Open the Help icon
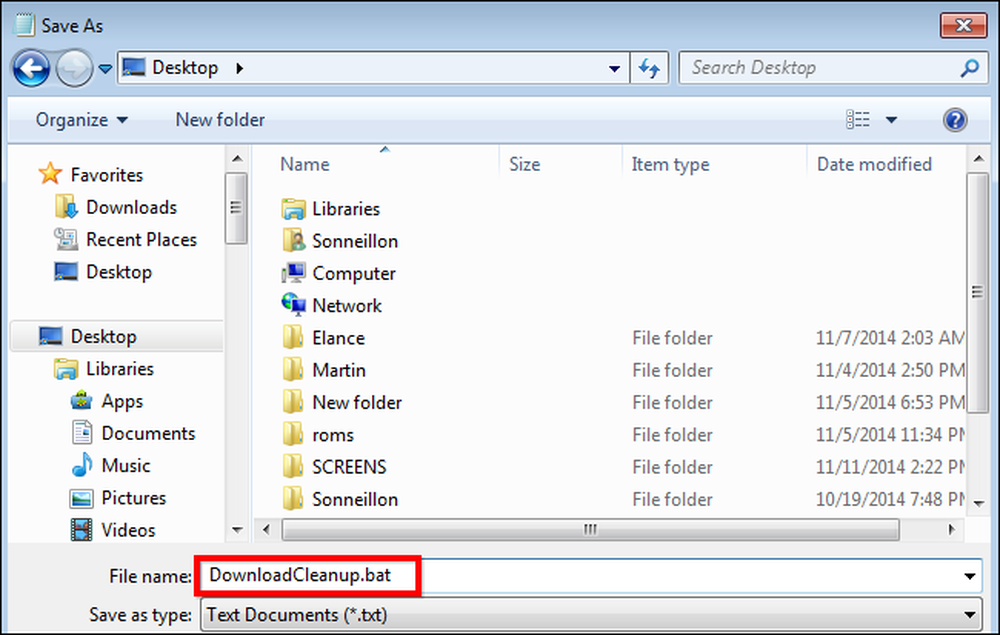Image resolution: width=1000 pixels, height=635 pixels. tap(955, 120)
